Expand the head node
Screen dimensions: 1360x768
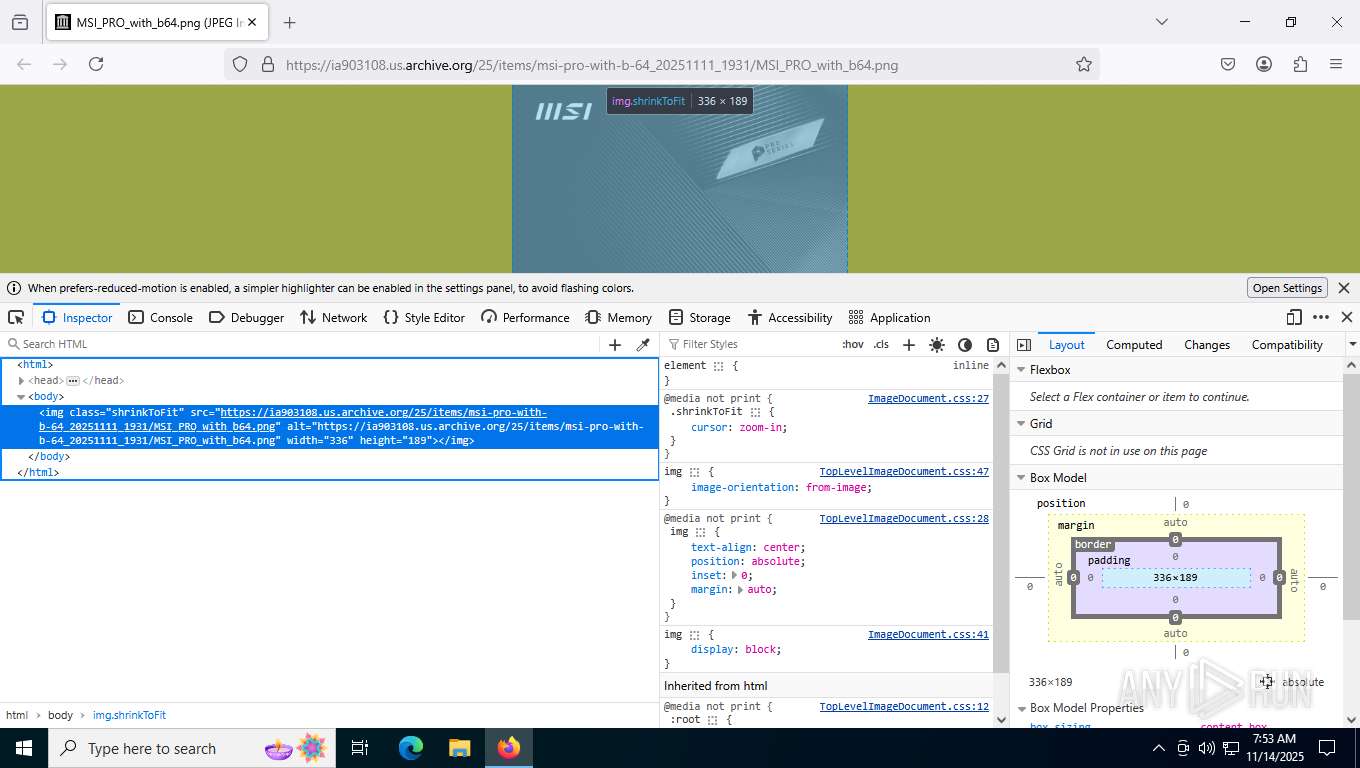pyautogui.click(x=21, y=381)
